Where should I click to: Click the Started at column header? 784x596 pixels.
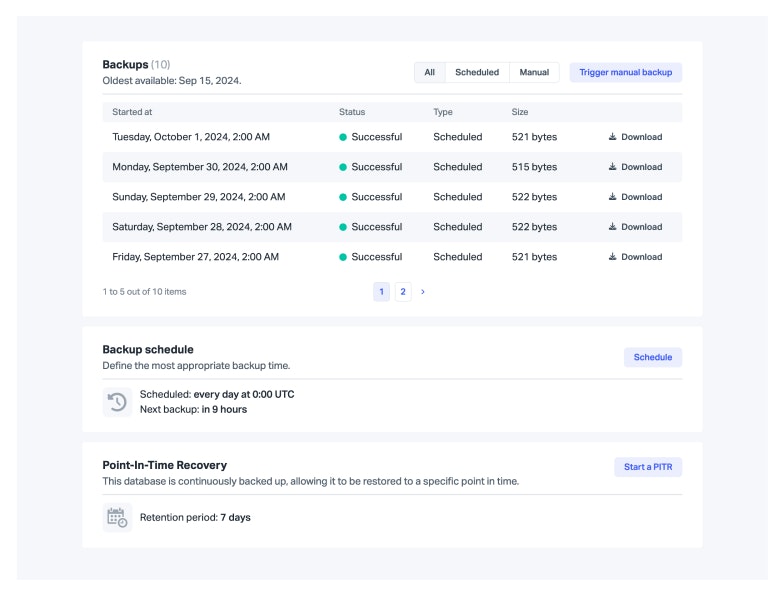[x=132, y=112]
